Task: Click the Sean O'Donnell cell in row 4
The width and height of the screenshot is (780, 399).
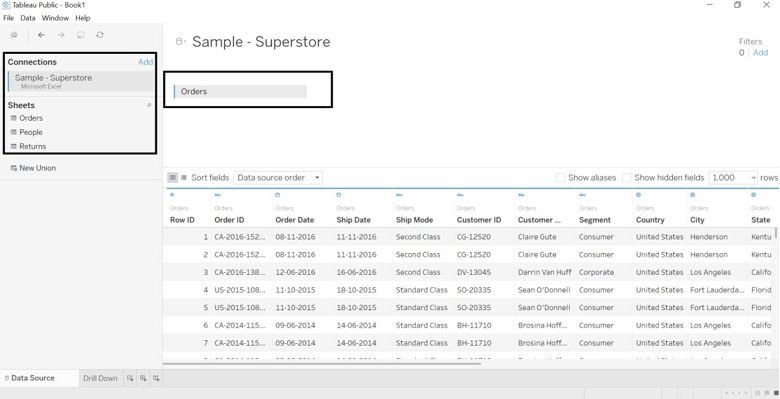Action: [544, 290]
